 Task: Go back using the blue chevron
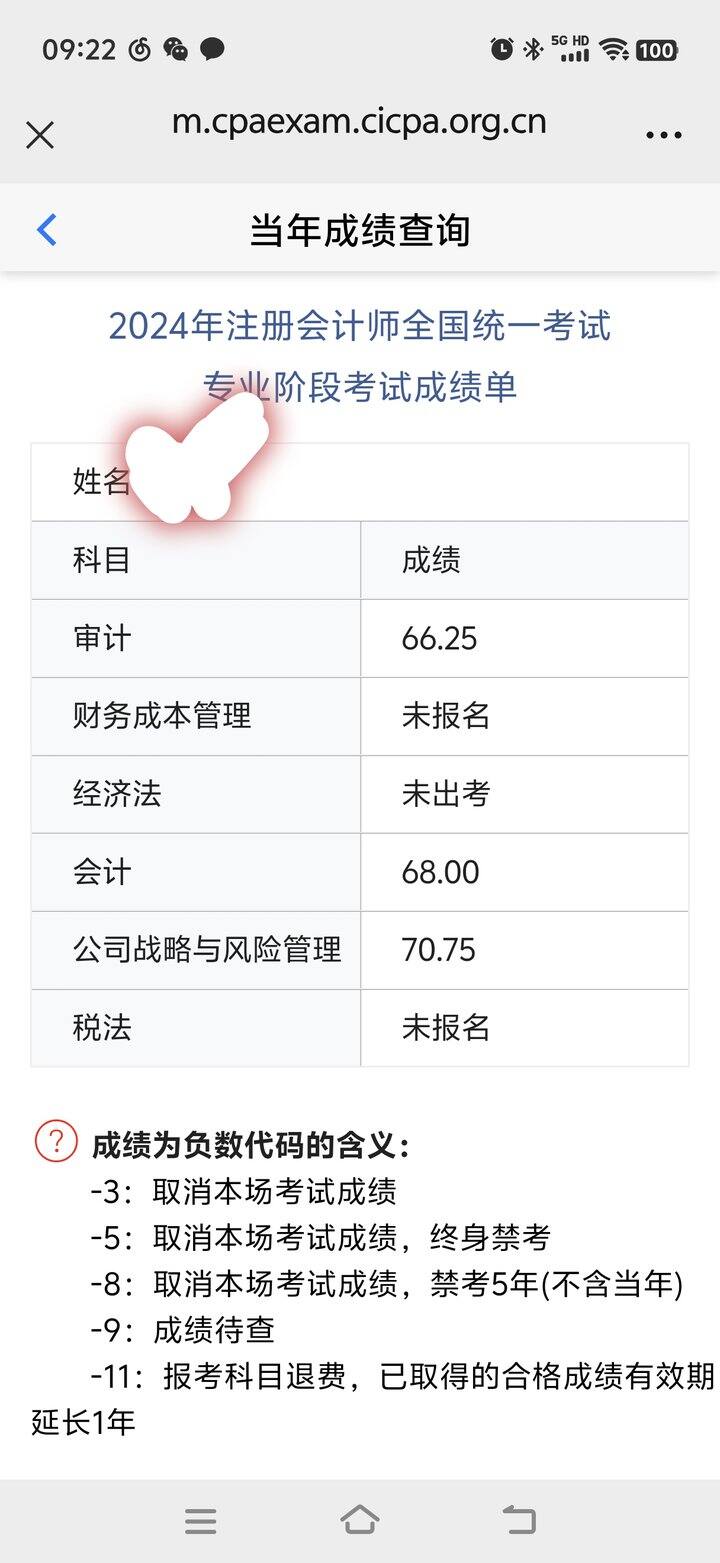tap(47, 230)
